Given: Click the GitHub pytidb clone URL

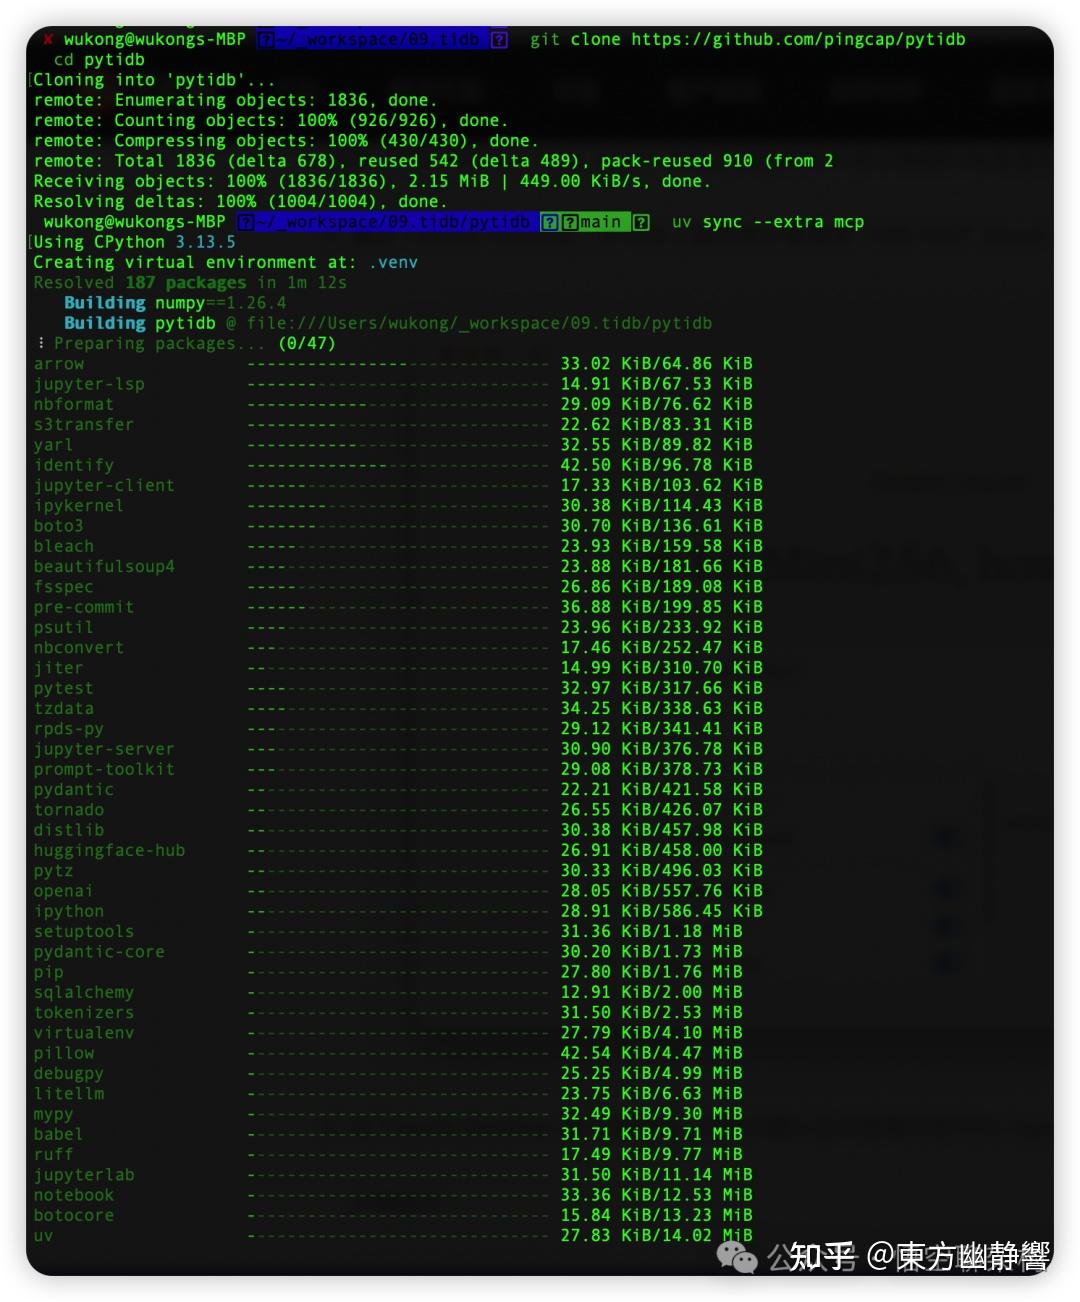Looking at the screenshot, I should pos(798,39).
